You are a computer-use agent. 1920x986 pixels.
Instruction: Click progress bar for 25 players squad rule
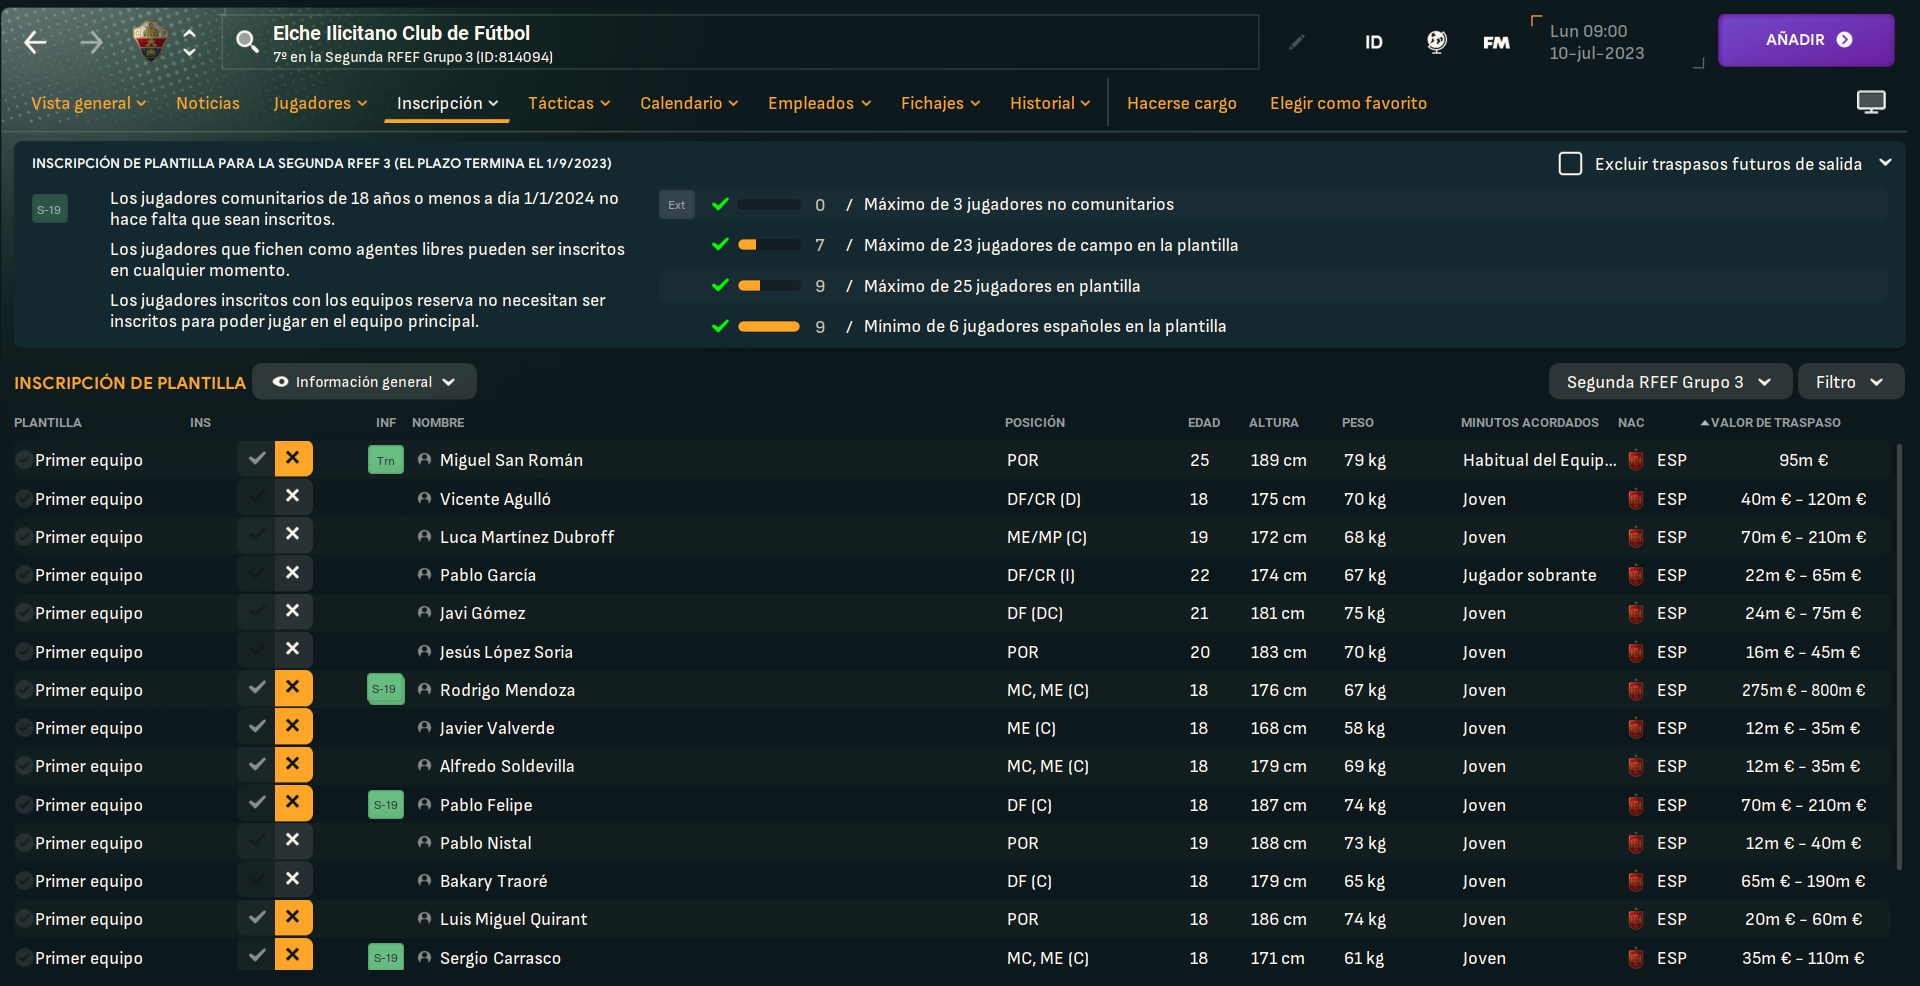(768, 286)
